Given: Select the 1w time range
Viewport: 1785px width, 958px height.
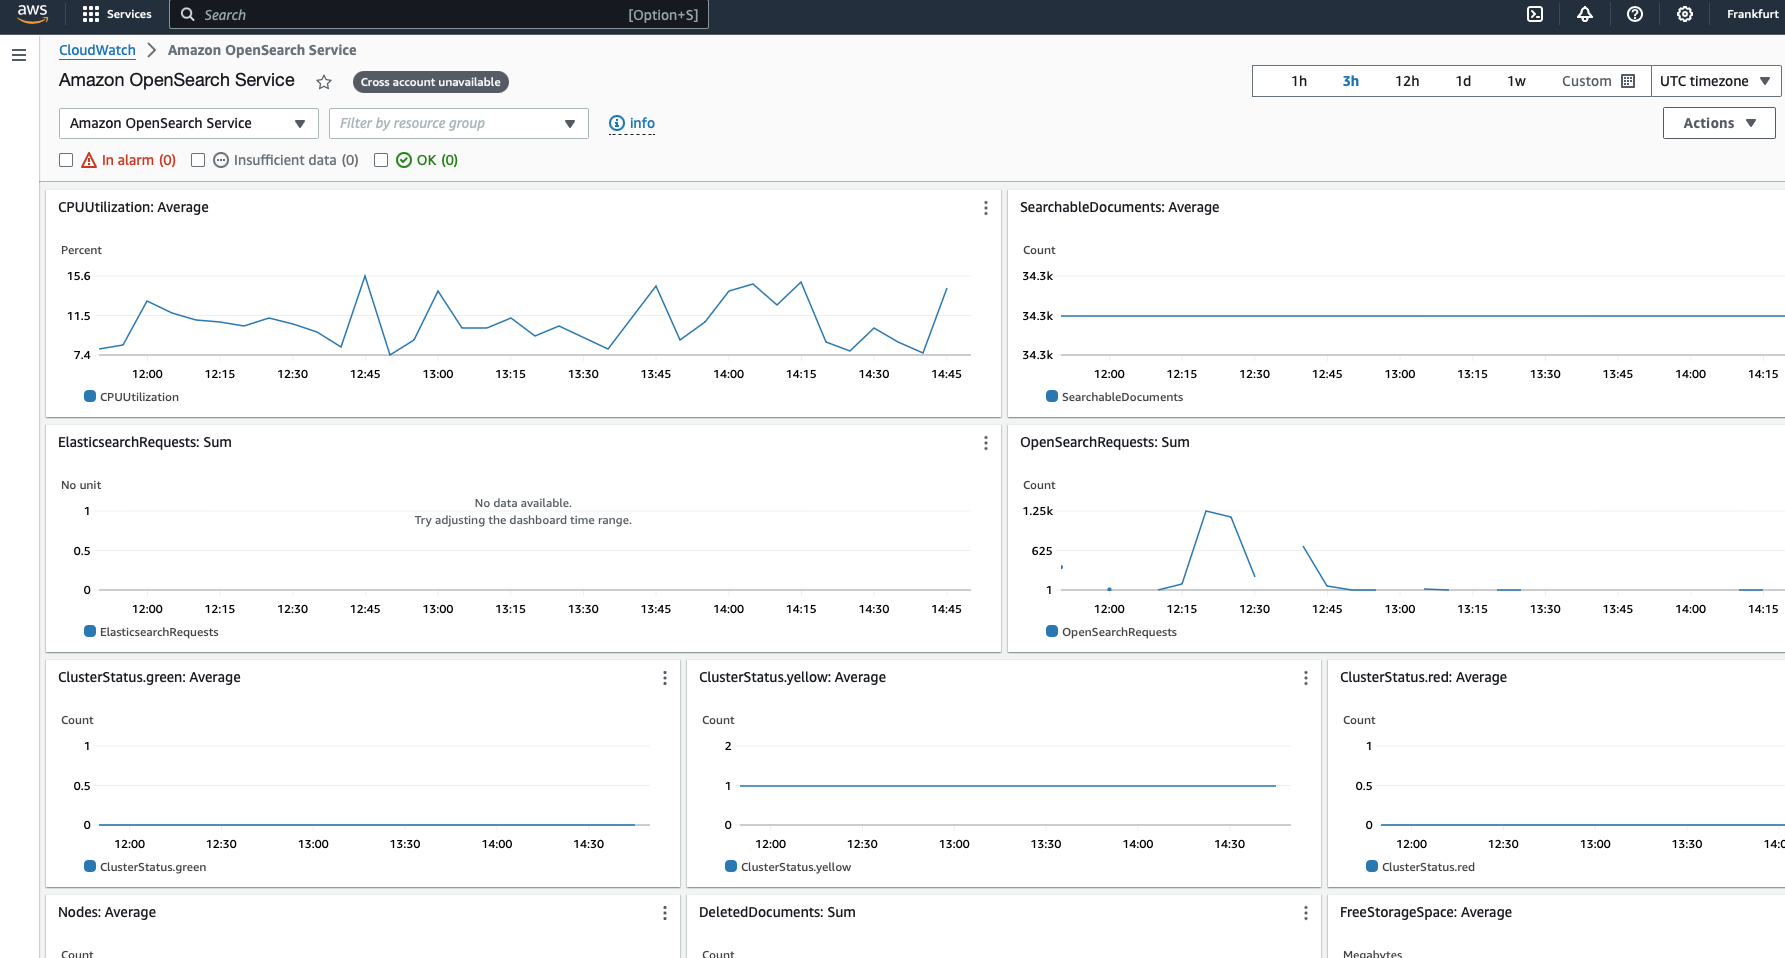Looking at the screenshot, I should [1516, 81].
